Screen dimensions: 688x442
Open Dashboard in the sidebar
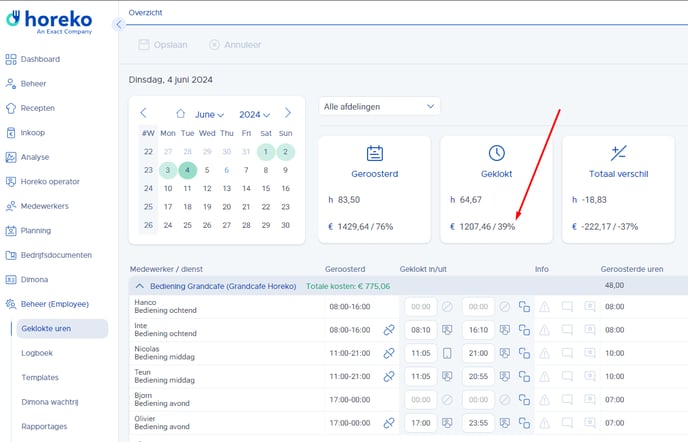coord(33,59)
